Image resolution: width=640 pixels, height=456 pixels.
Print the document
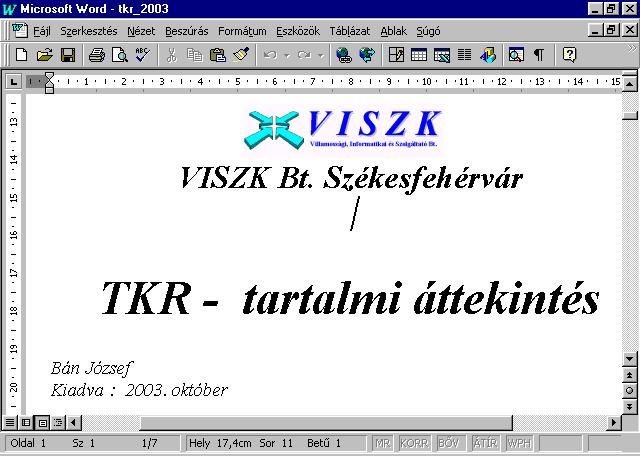[97, 54]
